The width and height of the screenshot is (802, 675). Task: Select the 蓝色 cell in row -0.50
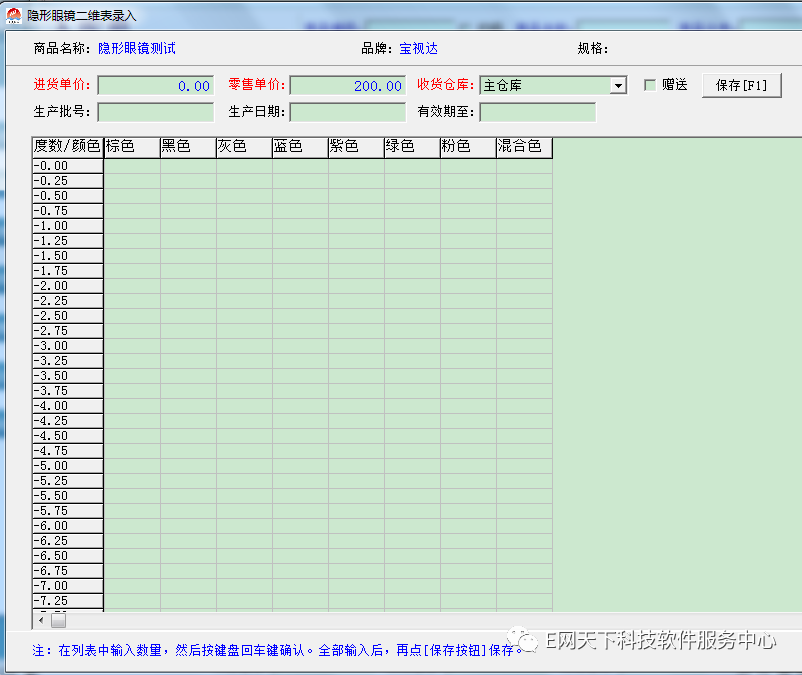[x=300, y=196]
